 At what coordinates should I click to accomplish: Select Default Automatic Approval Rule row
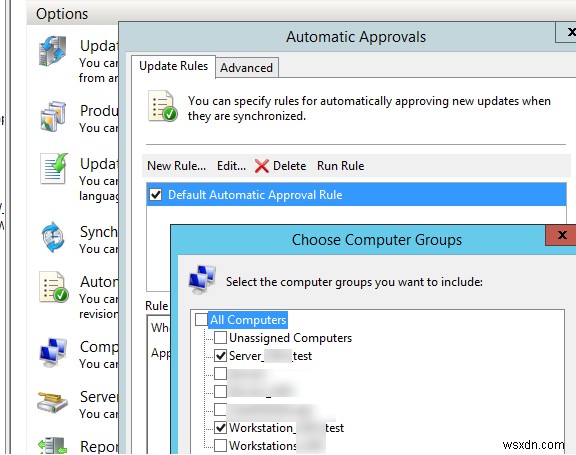coord(356,195)
